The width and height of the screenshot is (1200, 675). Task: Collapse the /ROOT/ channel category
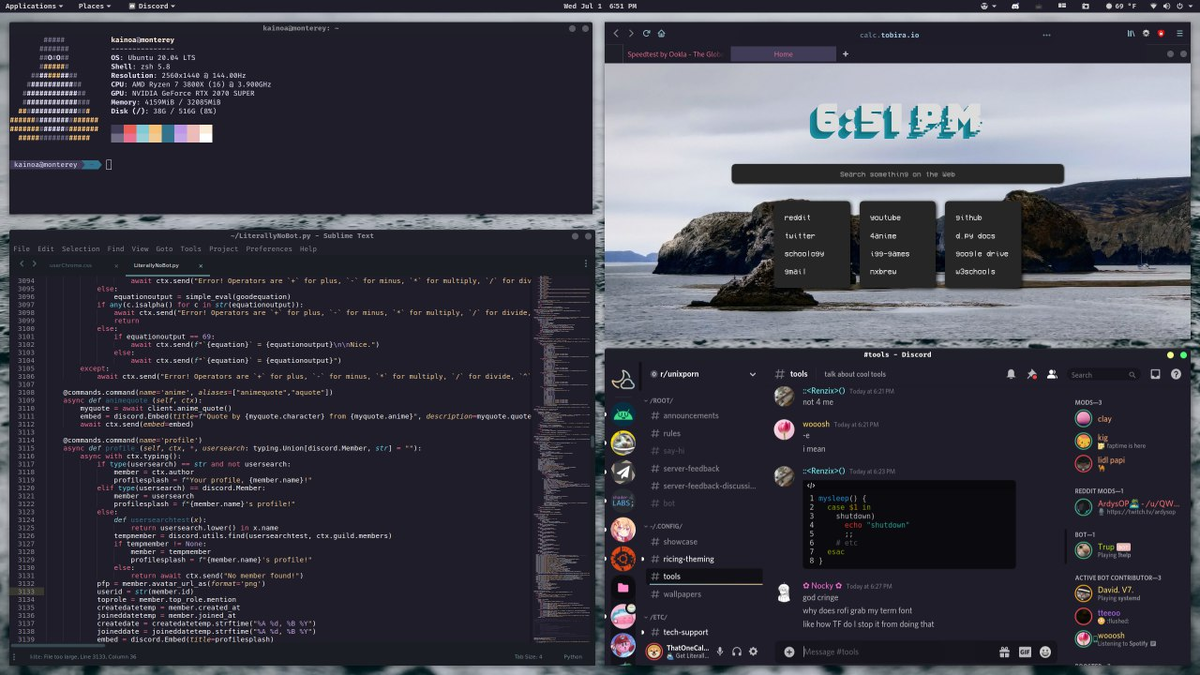(x=659, y=401)
